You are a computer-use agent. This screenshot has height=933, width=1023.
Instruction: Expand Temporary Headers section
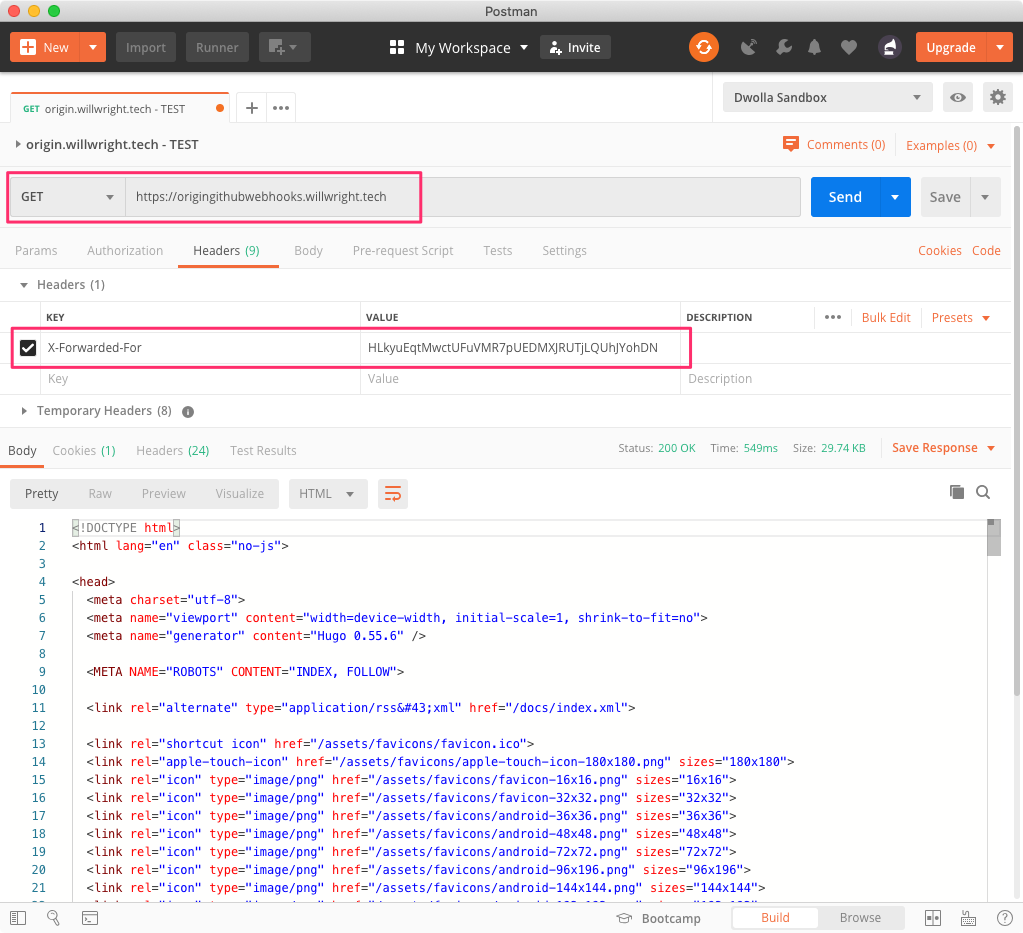click(24, 411)
